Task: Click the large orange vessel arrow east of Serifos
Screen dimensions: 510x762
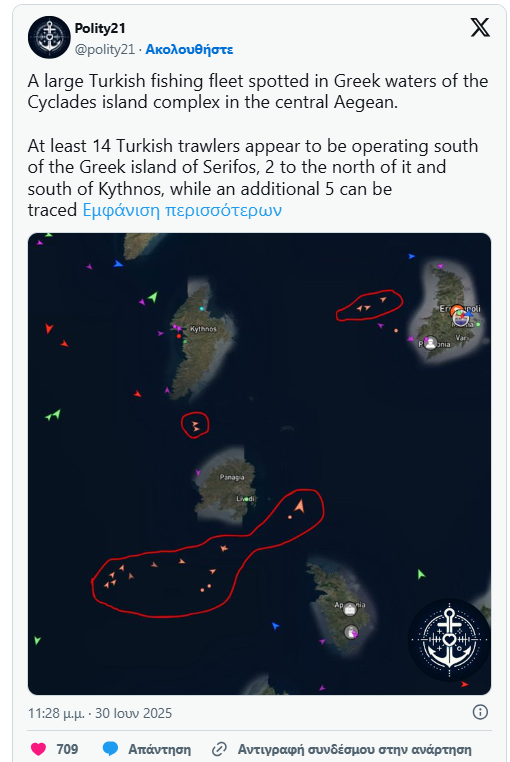Action: click(x=299, y=506)
